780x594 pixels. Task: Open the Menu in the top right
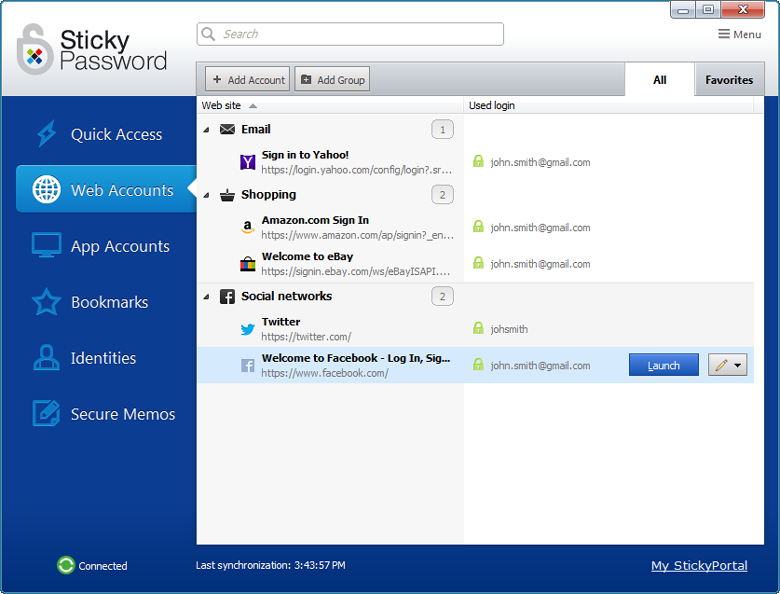click(x=740, y=34)
